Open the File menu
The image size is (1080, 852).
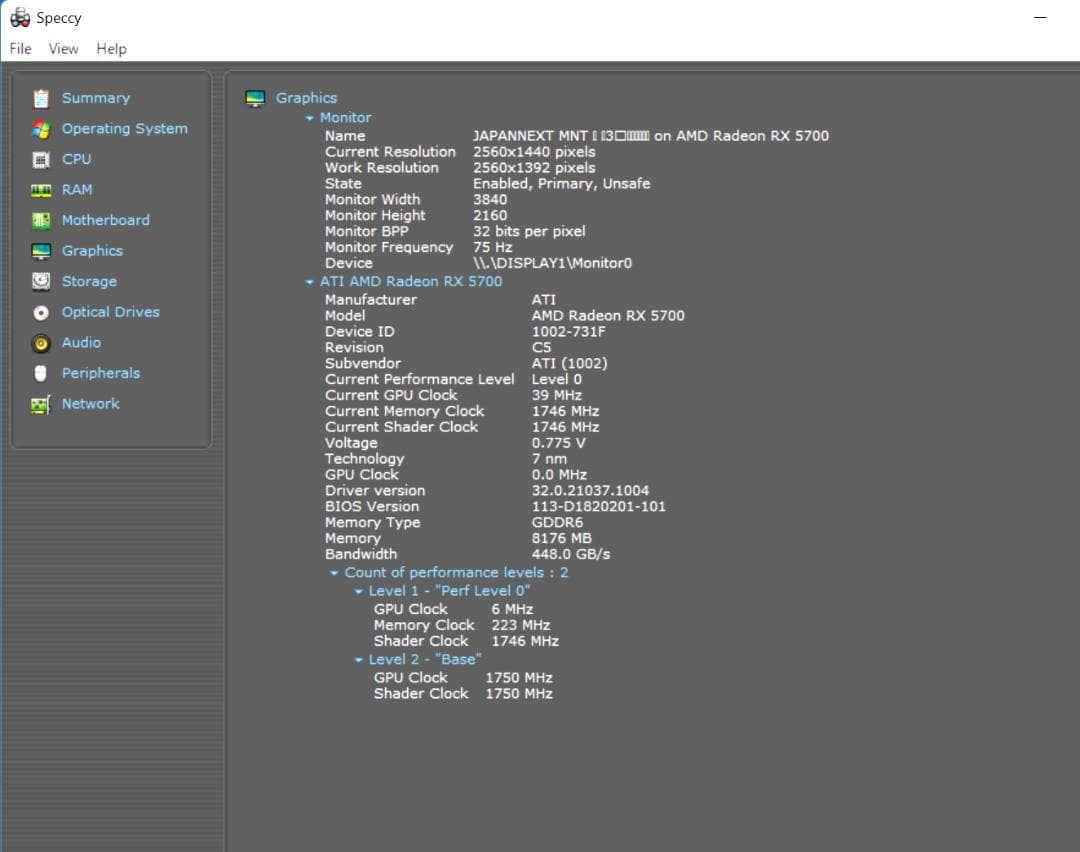tap(19, 48)
